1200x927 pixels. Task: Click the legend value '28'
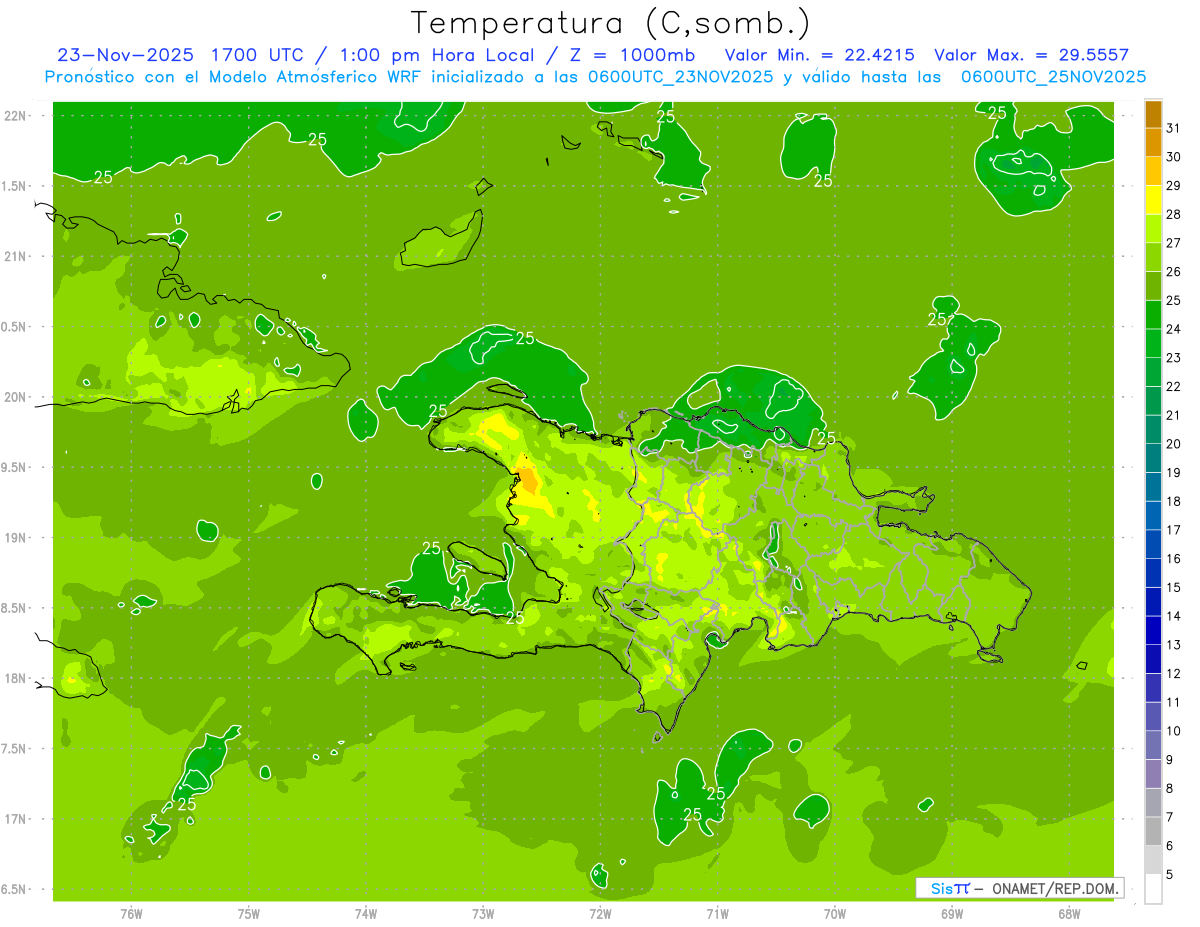point(1174,215)
